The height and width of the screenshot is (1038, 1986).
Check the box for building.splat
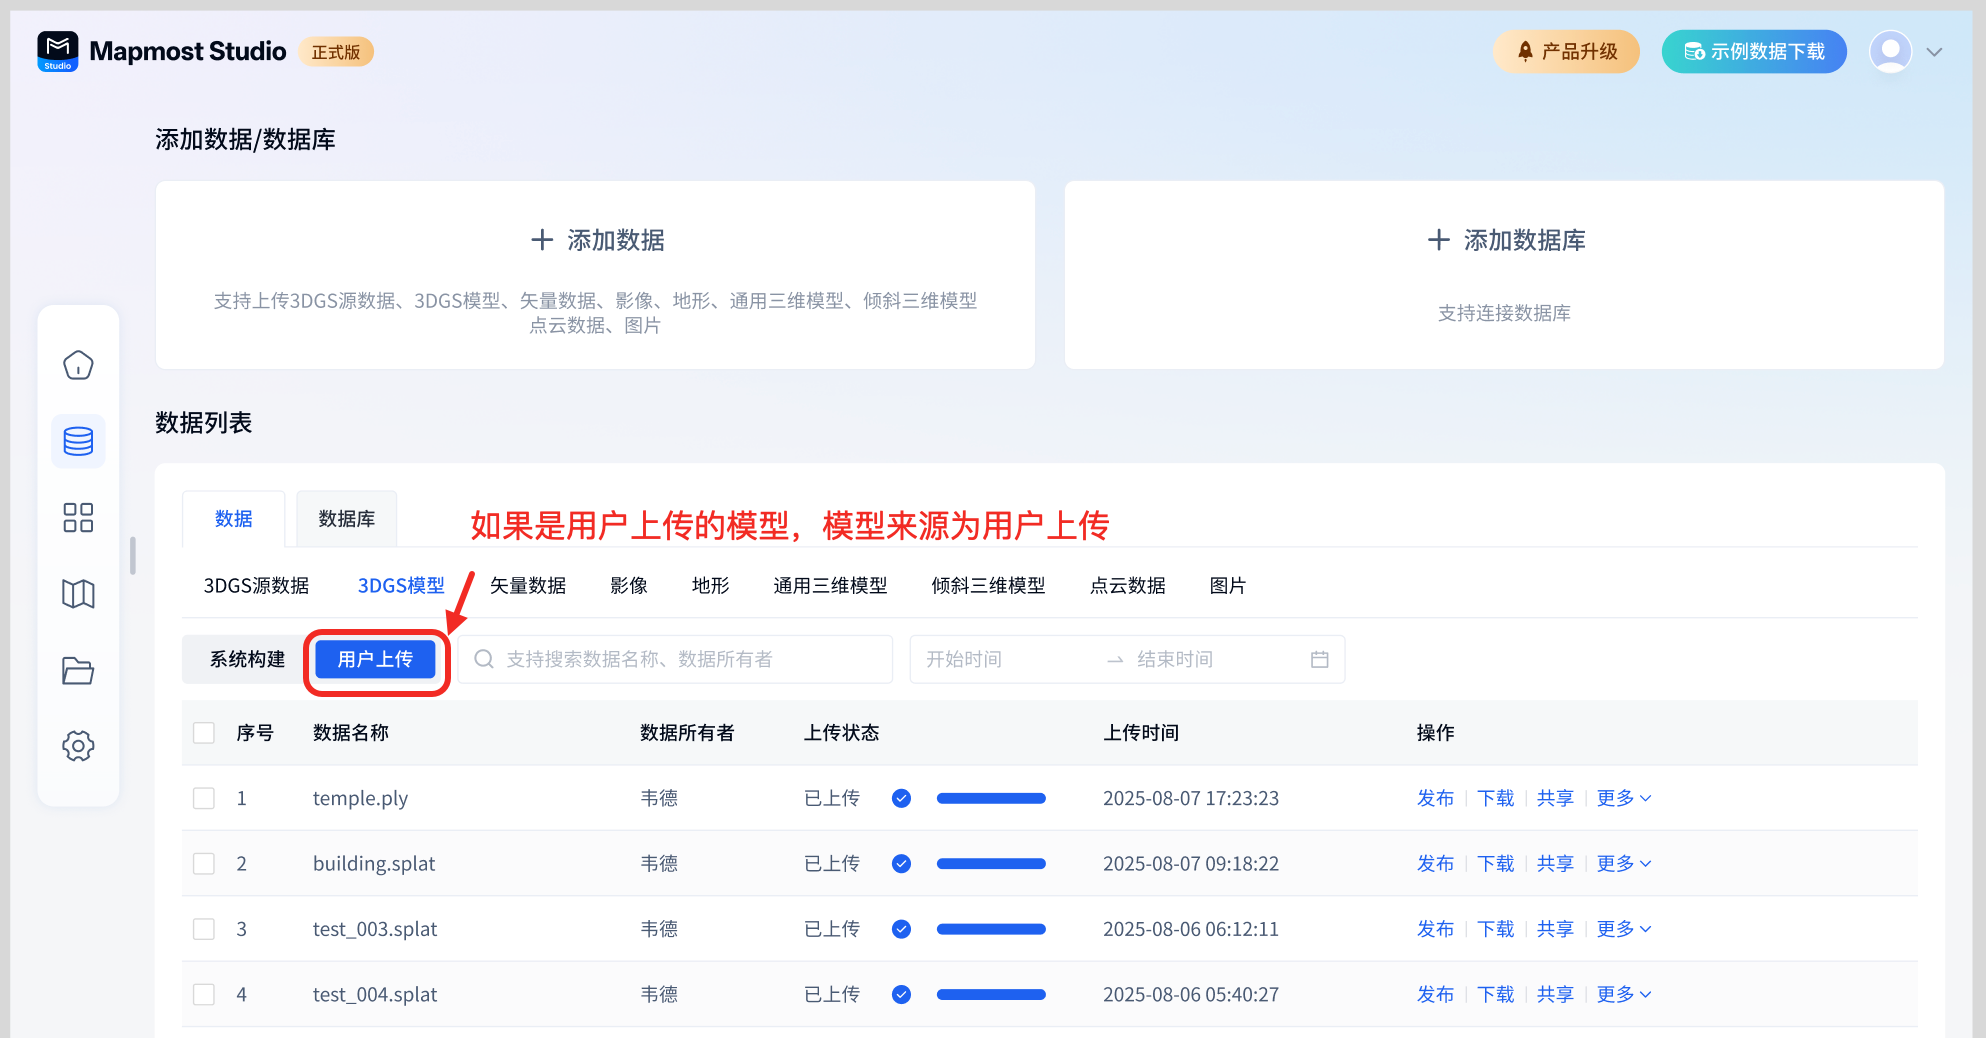pos(204,864)
